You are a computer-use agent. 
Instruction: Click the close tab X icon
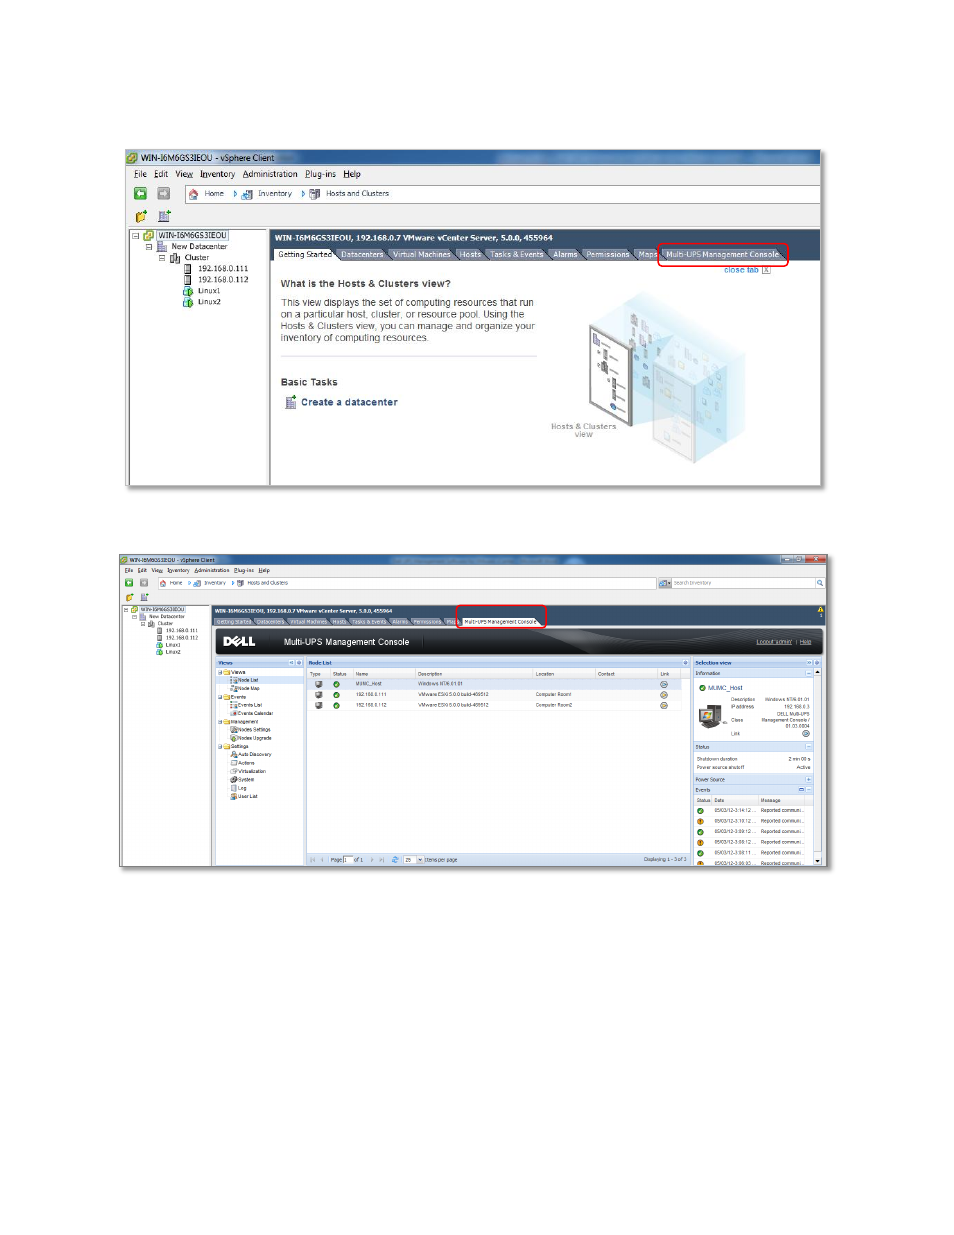766,270
